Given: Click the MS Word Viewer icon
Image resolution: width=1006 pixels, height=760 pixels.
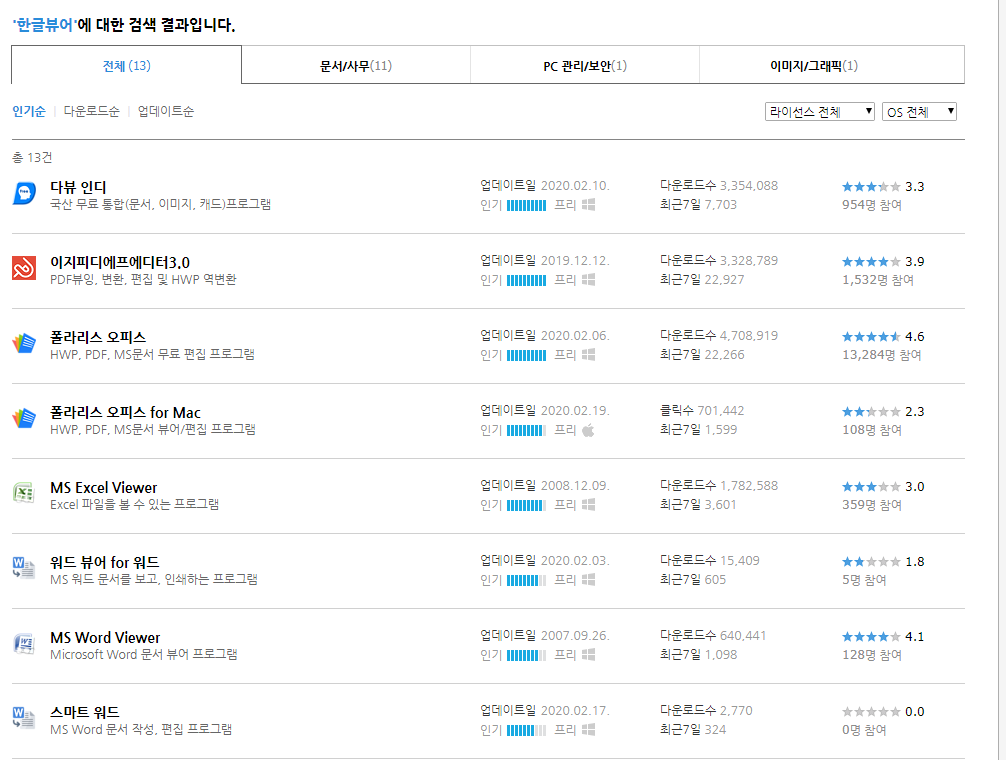Looking at the screenshot, I should tap(24, 643).
